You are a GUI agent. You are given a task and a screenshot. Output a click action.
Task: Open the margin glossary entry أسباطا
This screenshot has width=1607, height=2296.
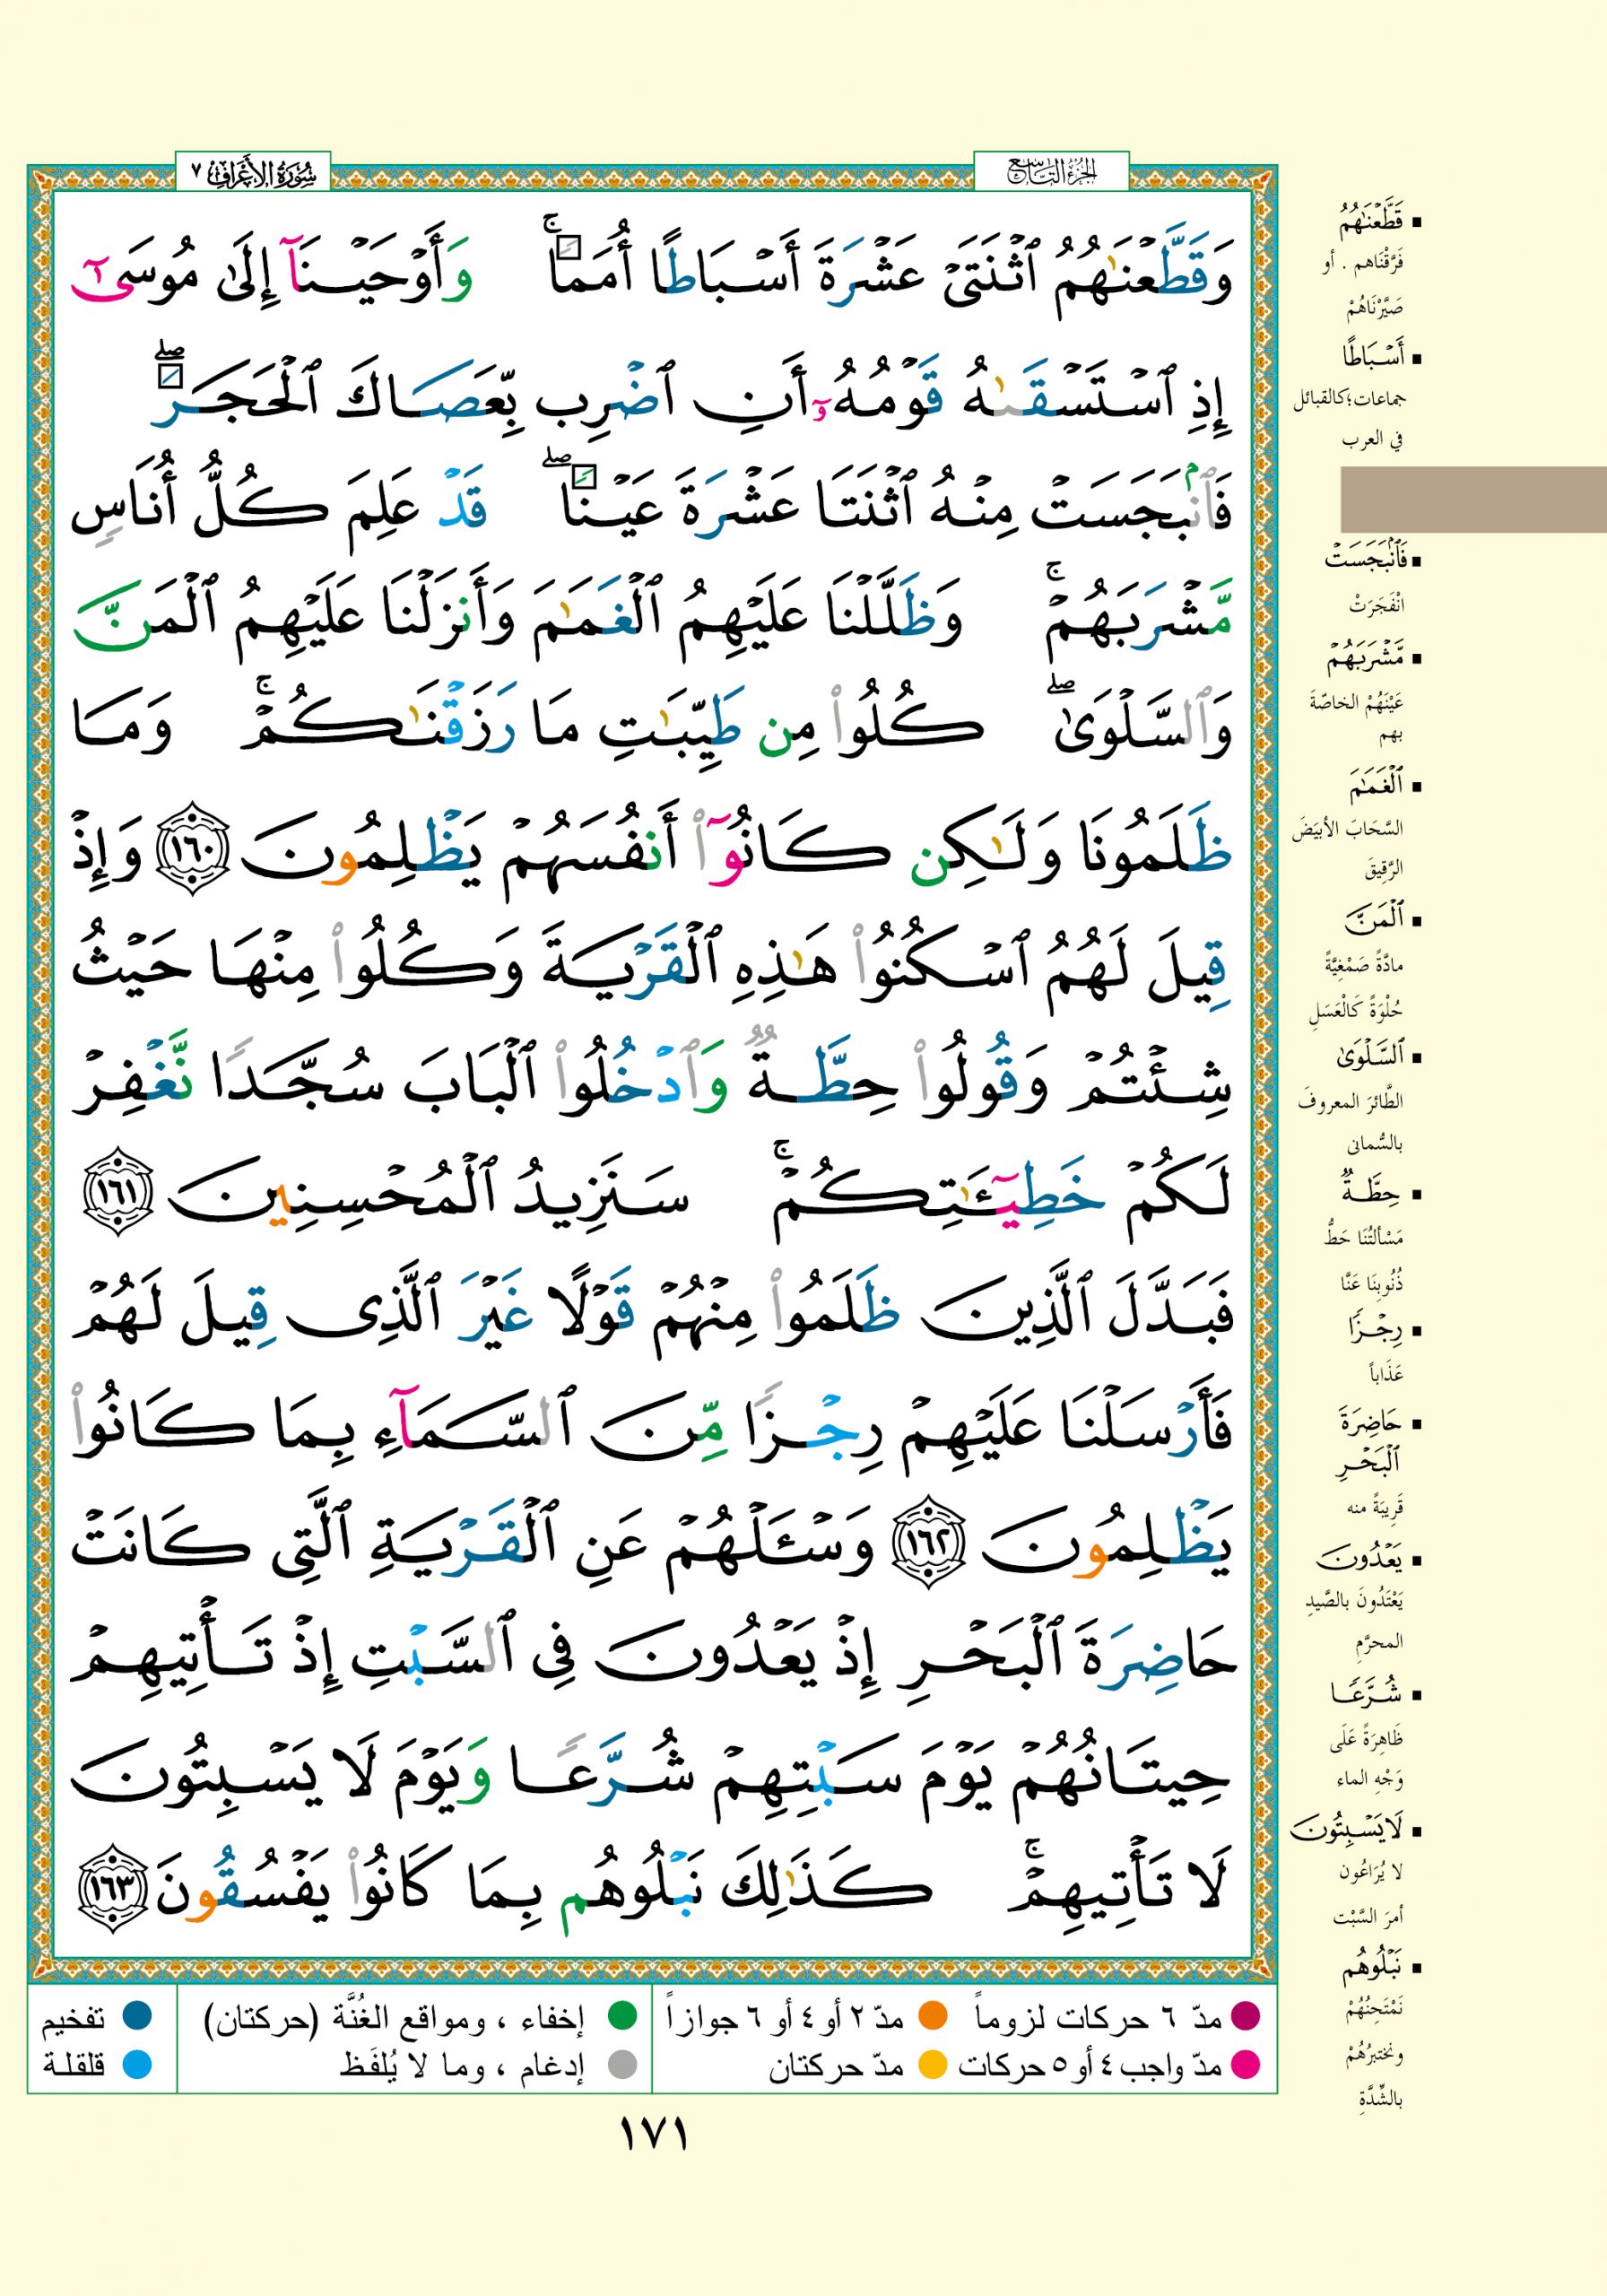1373,356
